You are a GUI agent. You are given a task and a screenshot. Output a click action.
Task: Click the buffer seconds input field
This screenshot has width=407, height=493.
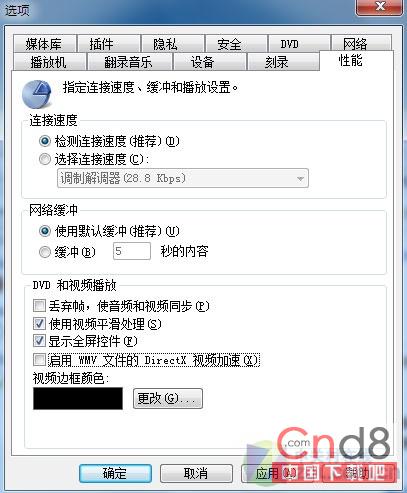pos(132,251)
